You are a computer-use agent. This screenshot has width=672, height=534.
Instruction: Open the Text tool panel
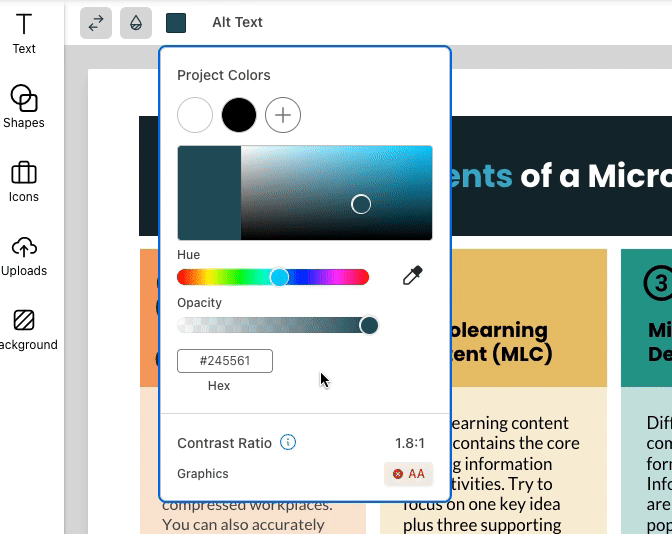(24, 33)
